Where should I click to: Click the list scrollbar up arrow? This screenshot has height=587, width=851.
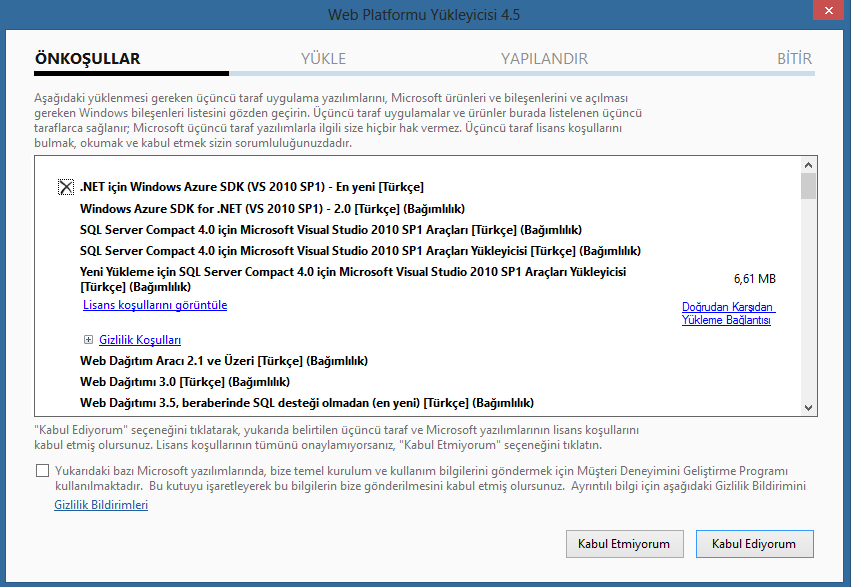[x=808, y=165]
